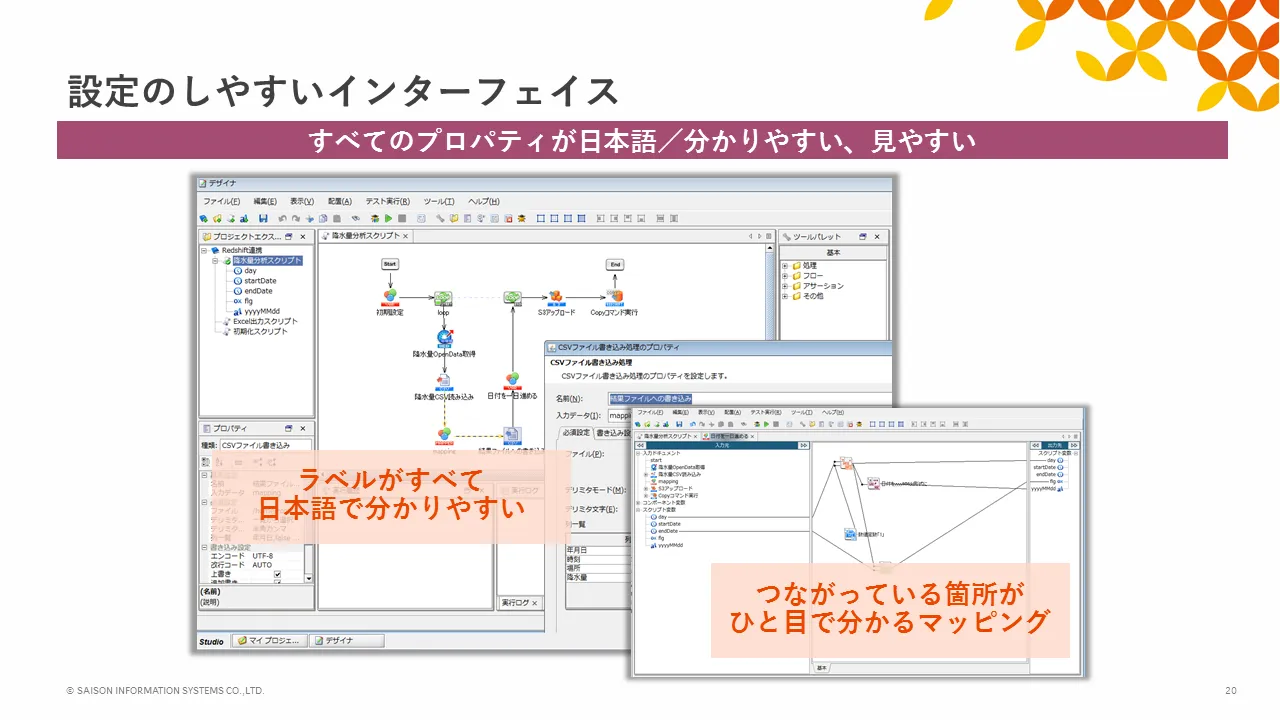This screenshot has width=1280, height=720.
Task: Expand the アサーション folder in Tool Palette
Action: click(786, 286)
